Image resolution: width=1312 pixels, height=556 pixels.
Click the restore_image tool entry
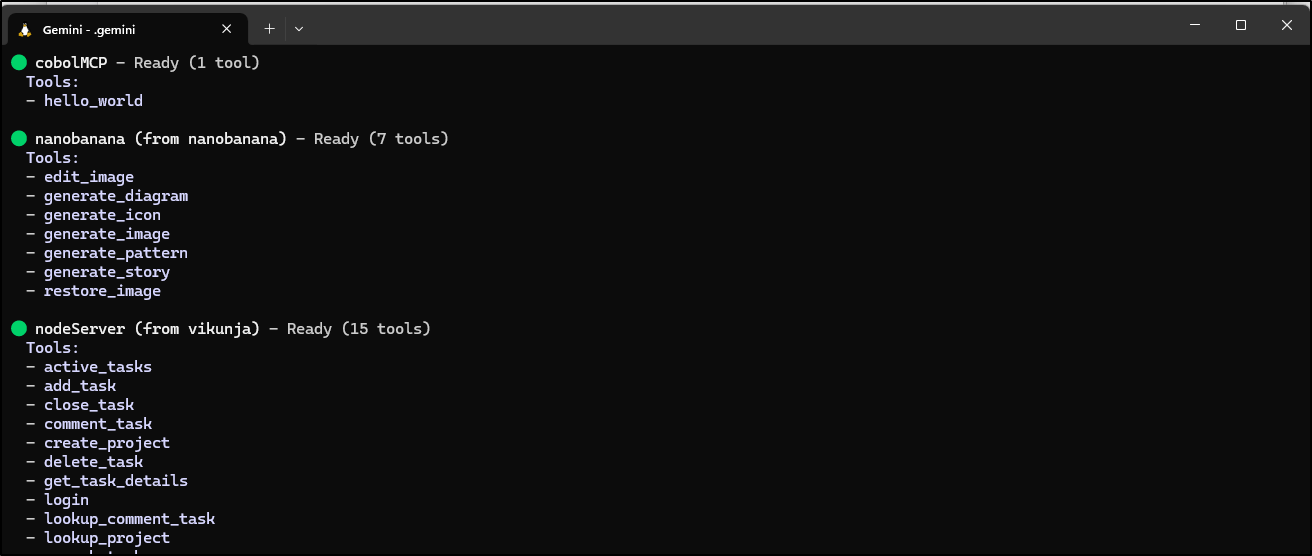click(x=102, y=291)
